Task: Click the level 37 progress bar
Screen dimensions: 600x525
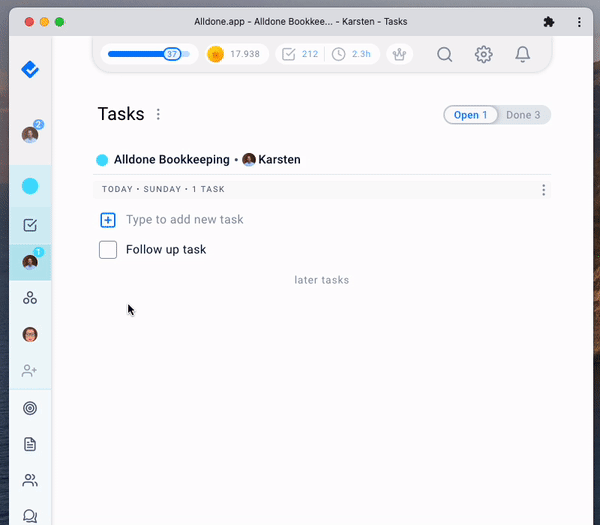Action: (149, 54)
